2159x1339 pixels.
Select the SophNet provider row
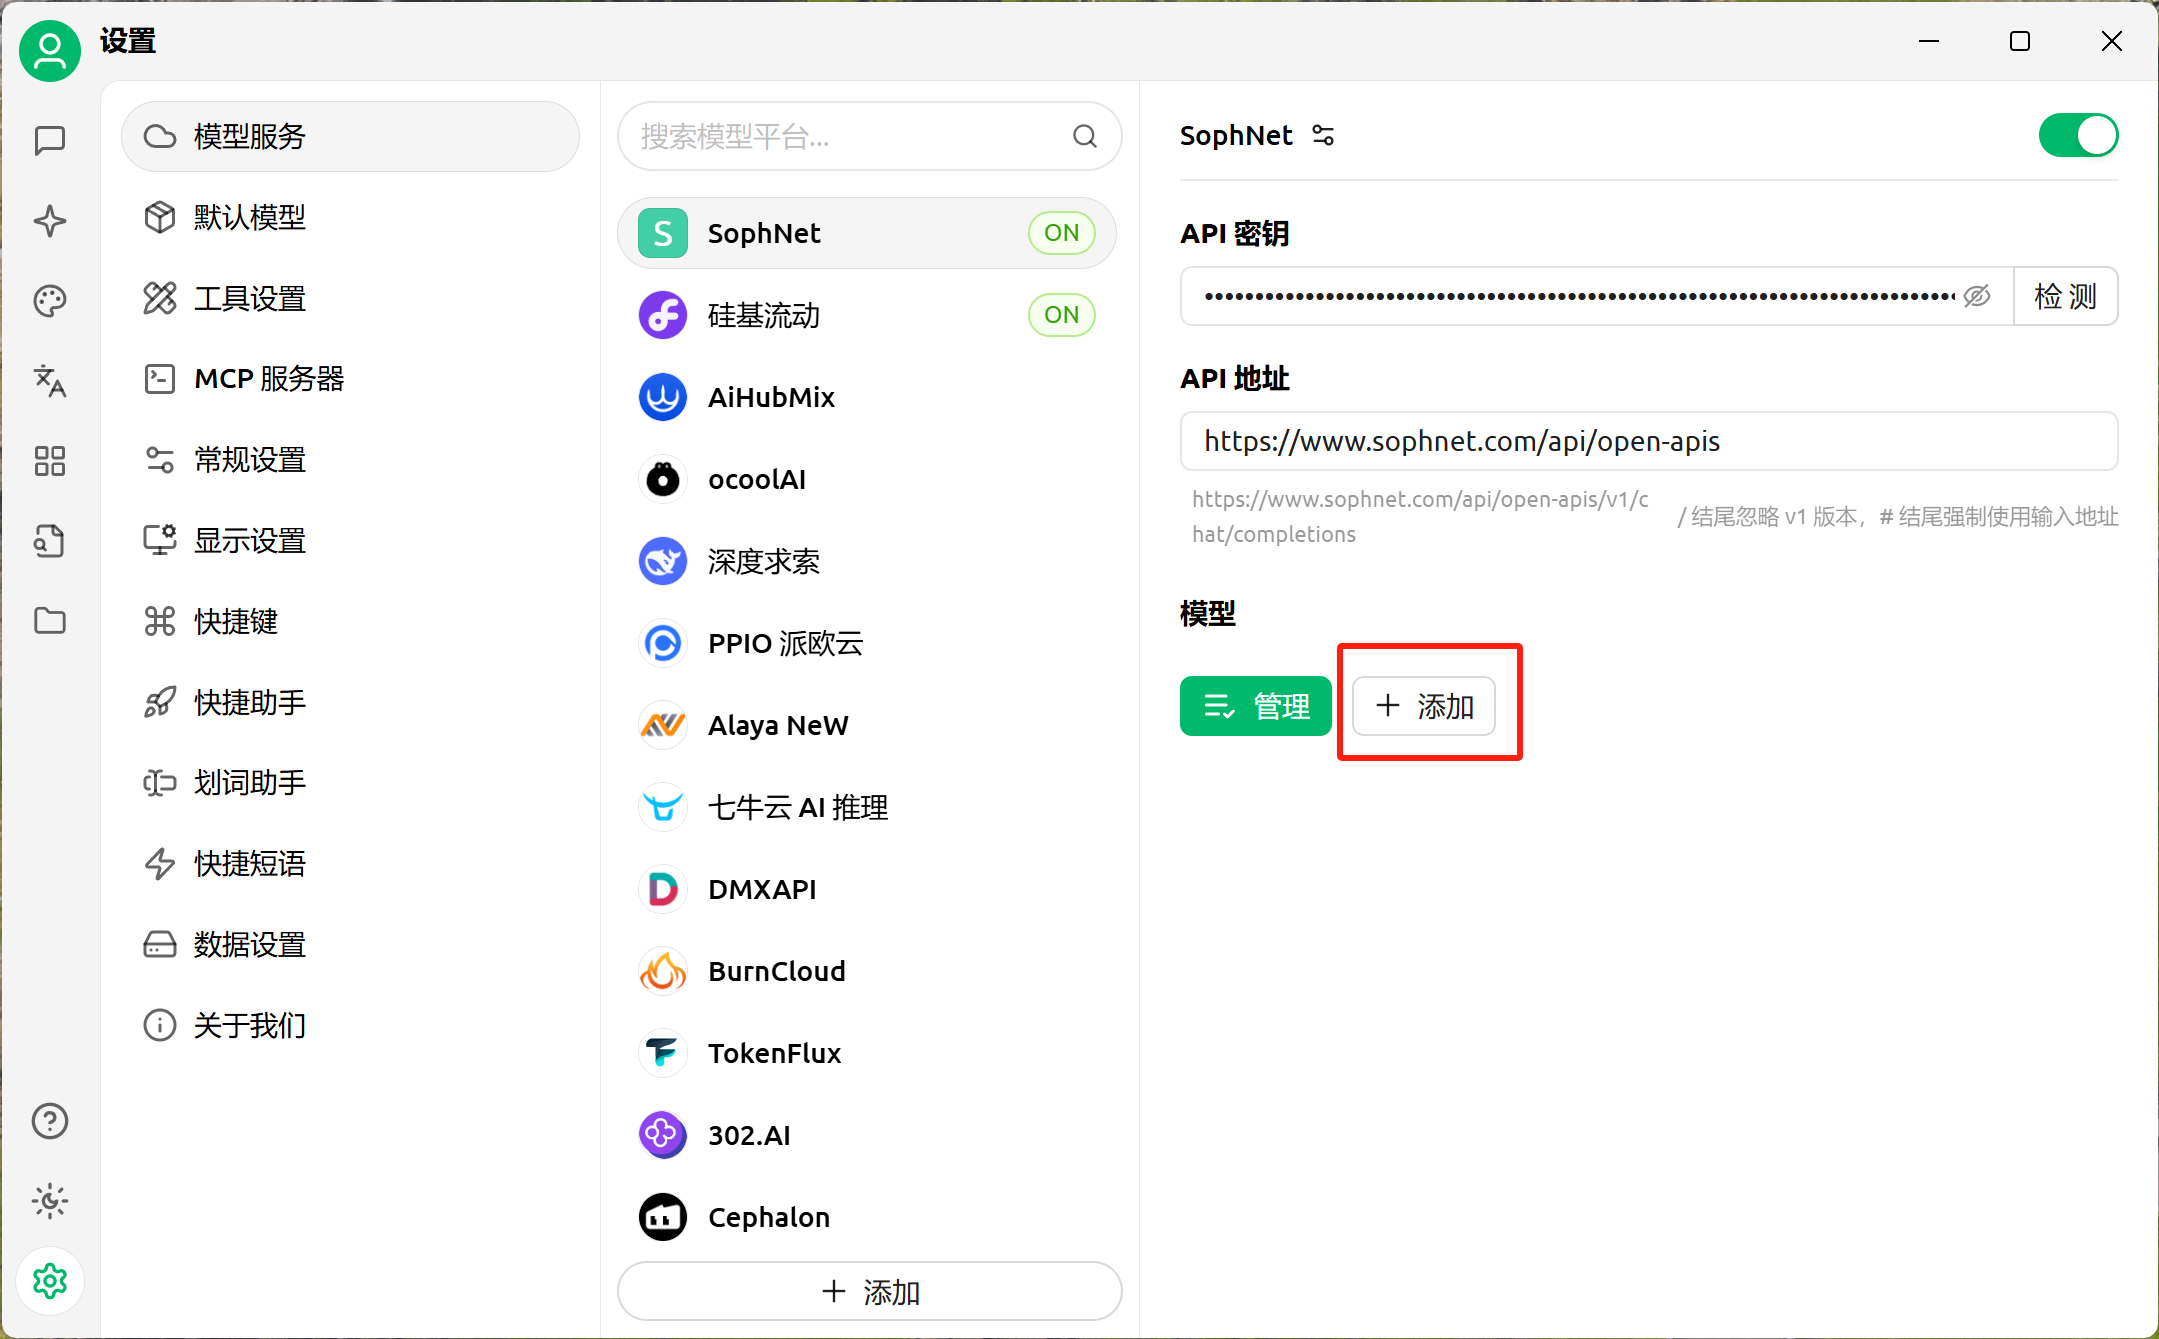867,233
